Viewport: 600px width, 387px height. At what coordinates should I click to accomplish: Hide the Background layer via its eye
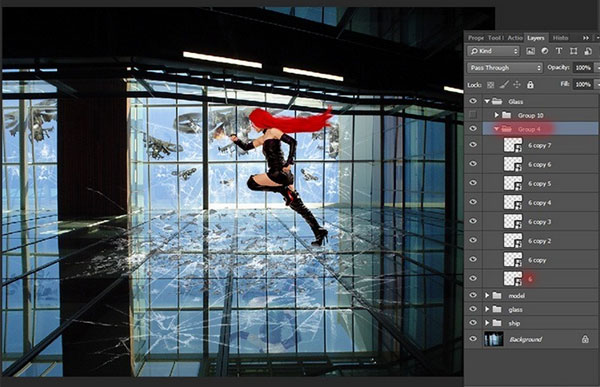point(473,339)
